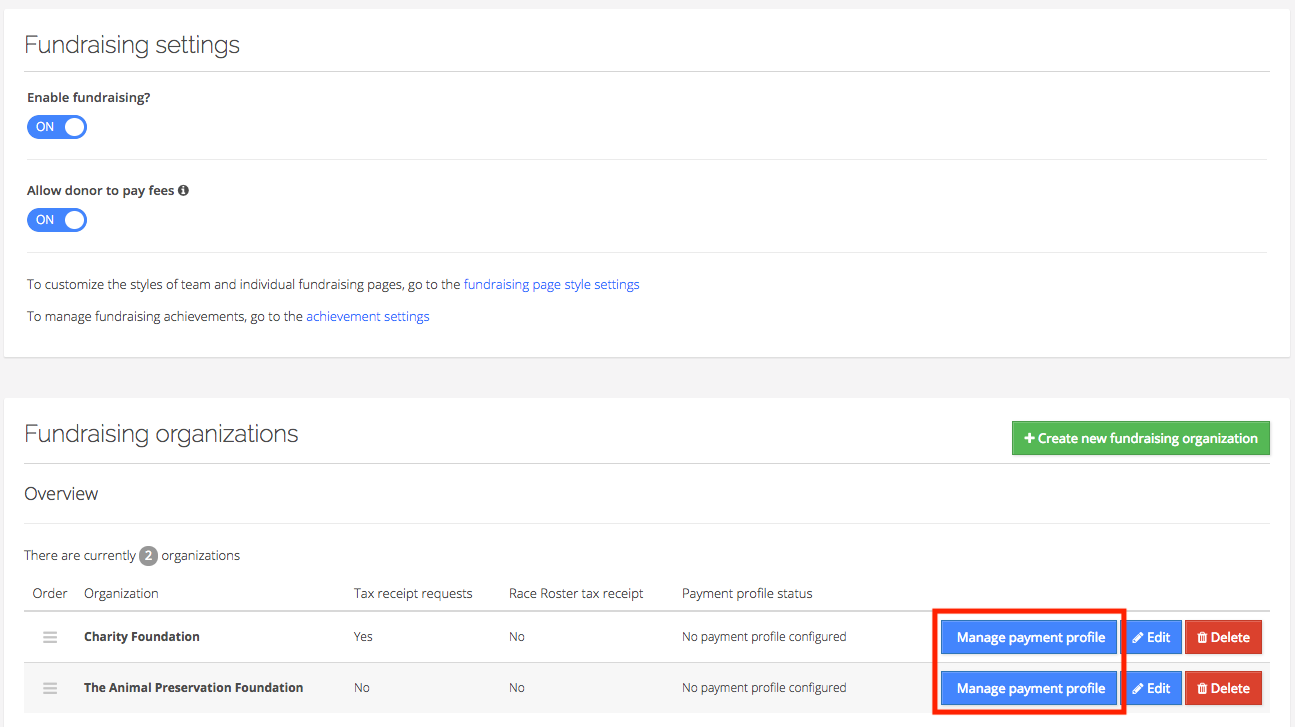Click the Order column header
Screen dimensions: 1295x727
50,593
